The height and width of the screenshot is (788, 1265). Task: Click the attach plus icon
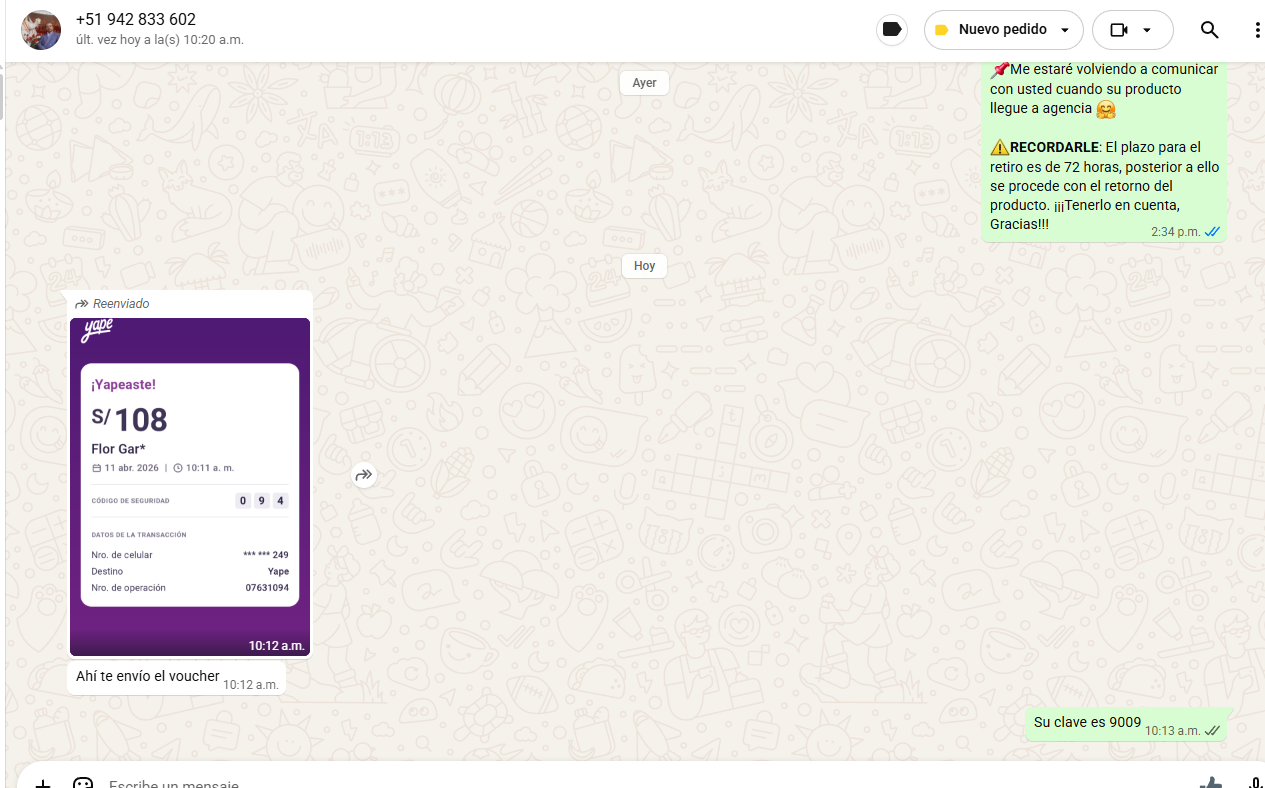tap(42, 783)
